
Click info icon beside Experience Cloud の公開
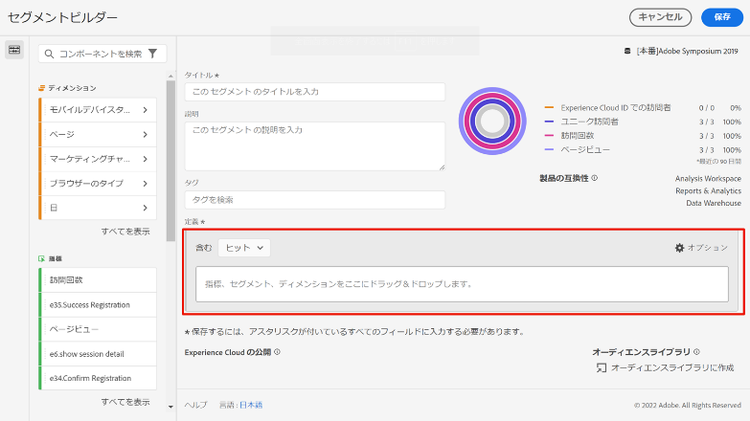[x=277, y=352]
